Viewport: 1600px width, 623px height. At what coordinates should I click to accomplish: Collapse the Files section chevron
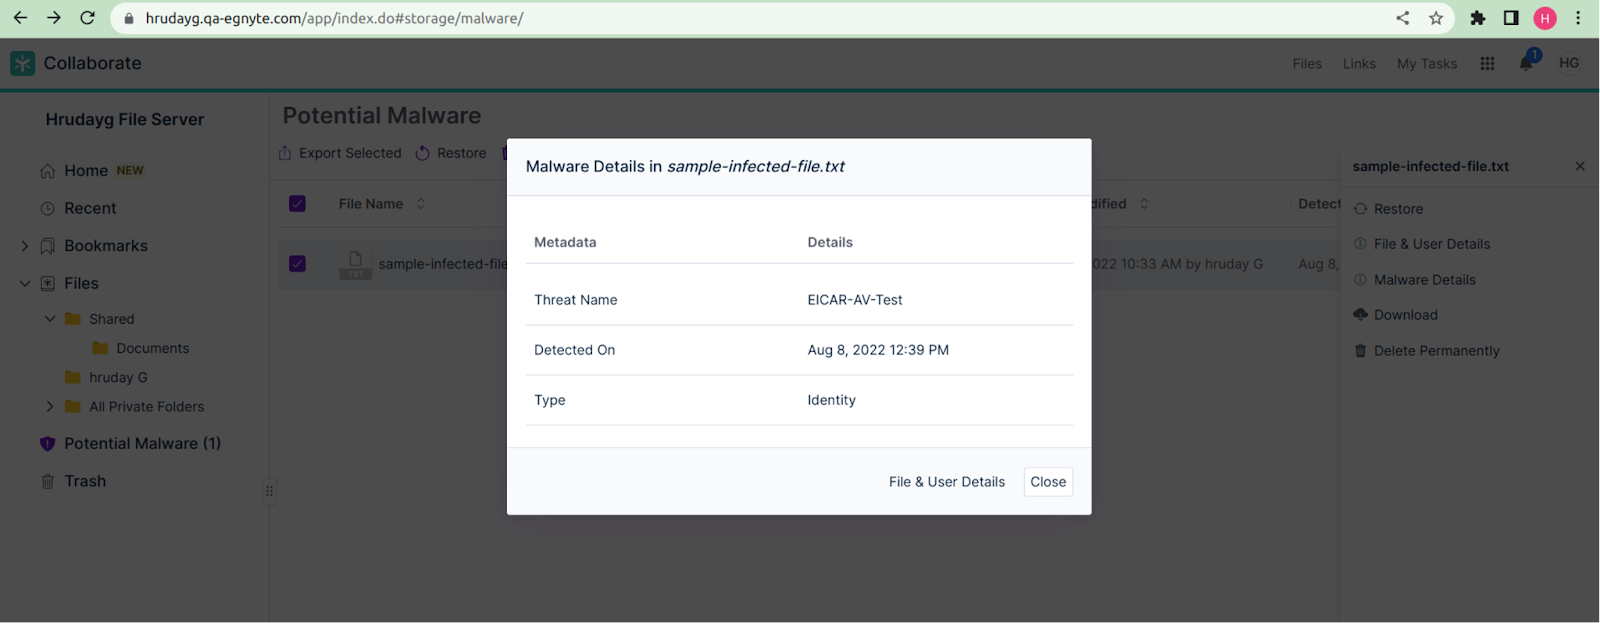(25, 284)
